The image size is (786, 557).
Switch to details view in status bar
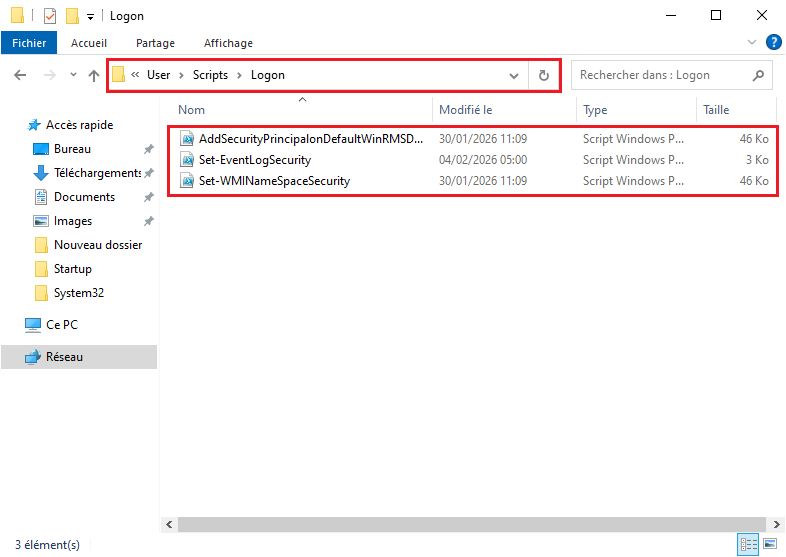coord(748,544)
